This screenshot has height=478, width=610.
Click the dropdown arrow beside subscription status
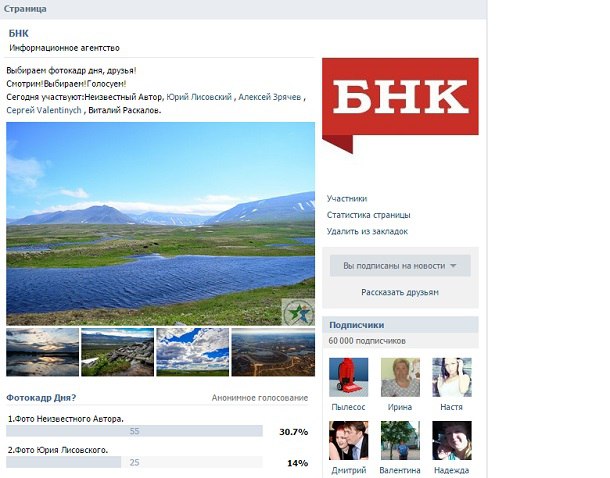click(x=453, y=266)
